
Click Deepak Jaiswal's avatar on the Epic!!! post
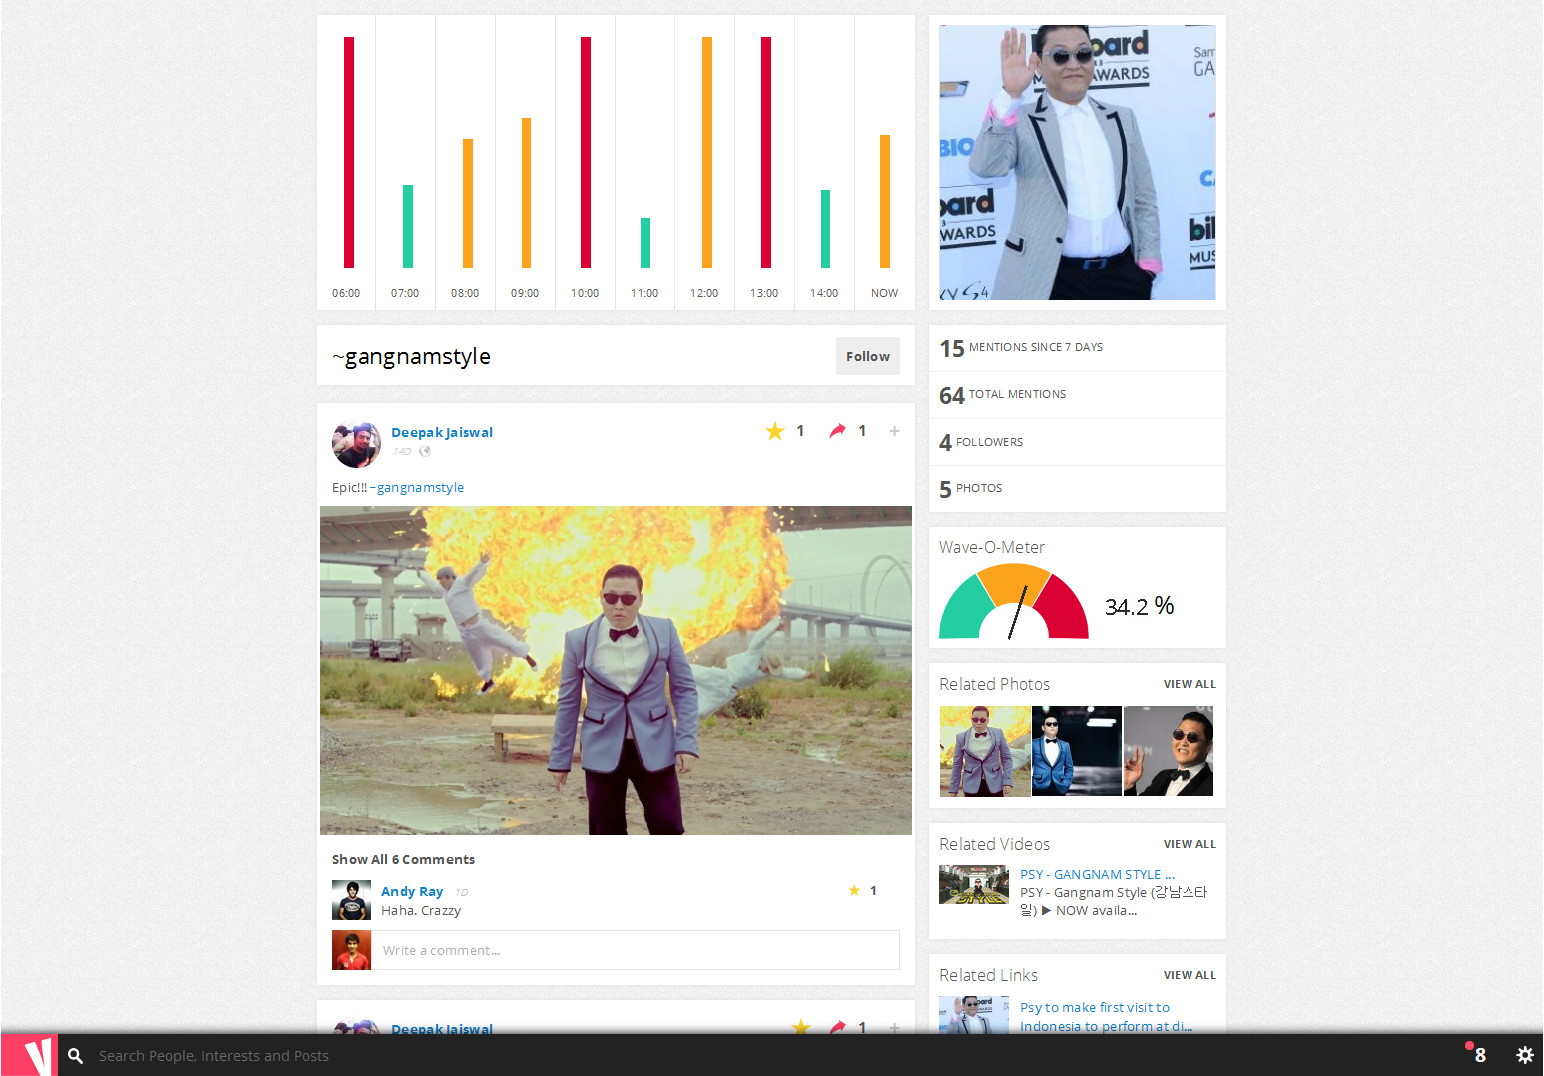(356, 444)
